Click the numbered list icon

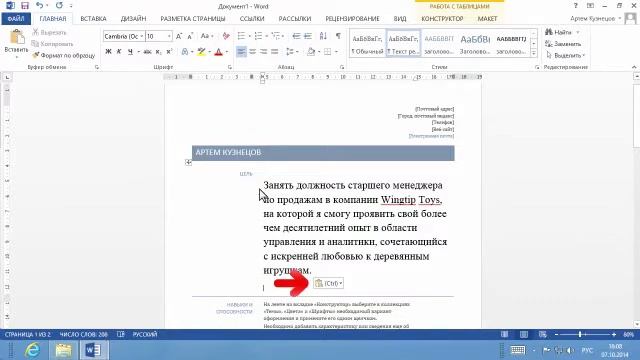tap(258, 36)
